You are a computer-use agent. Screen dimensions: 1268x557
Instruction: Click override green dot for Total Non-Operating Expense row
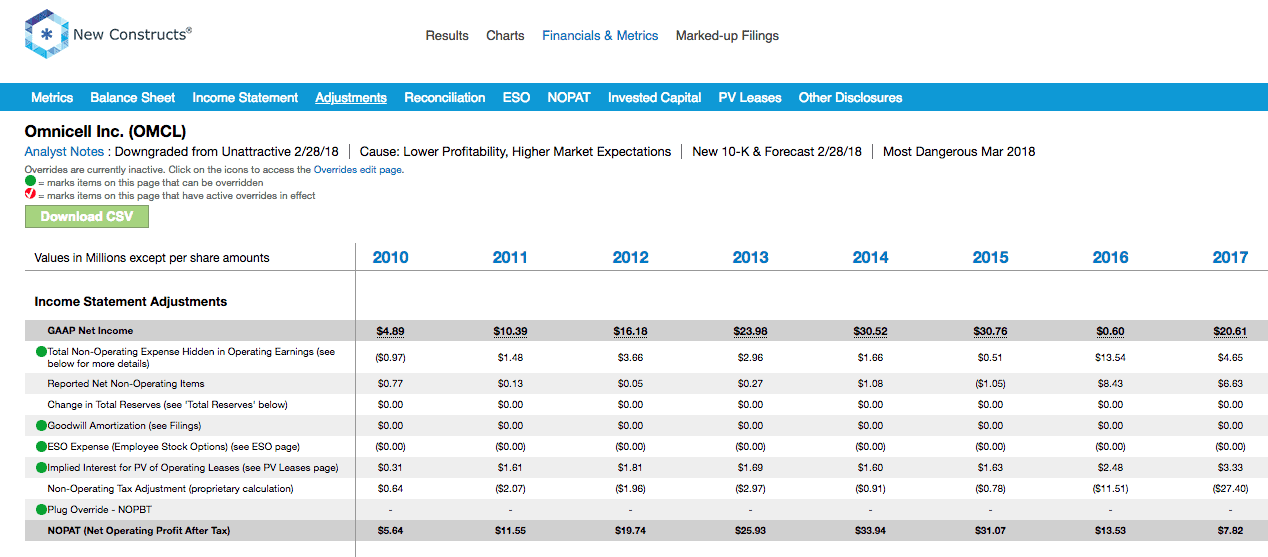[41, 352]
